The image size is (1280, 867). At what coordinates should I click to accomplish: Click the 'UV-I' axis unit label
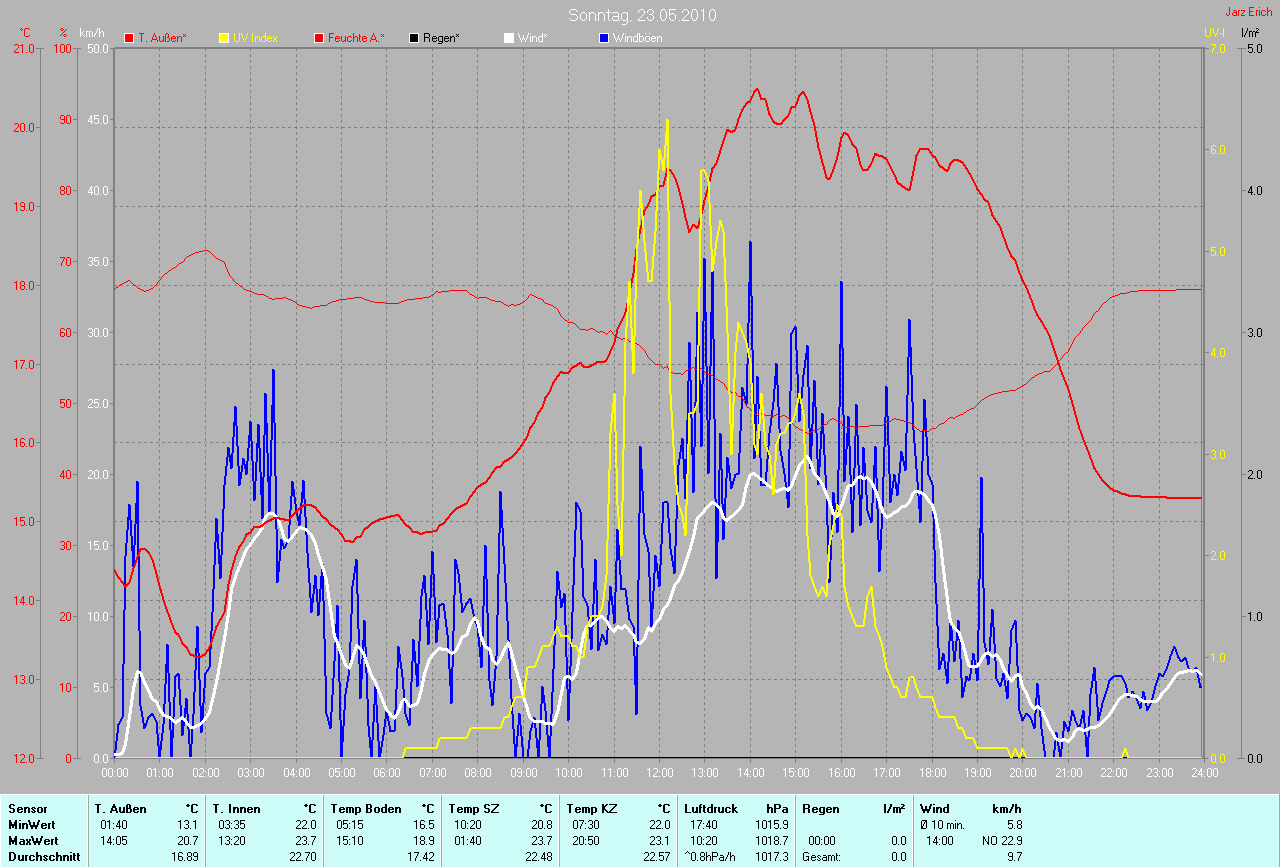(x=1214, y=33)
